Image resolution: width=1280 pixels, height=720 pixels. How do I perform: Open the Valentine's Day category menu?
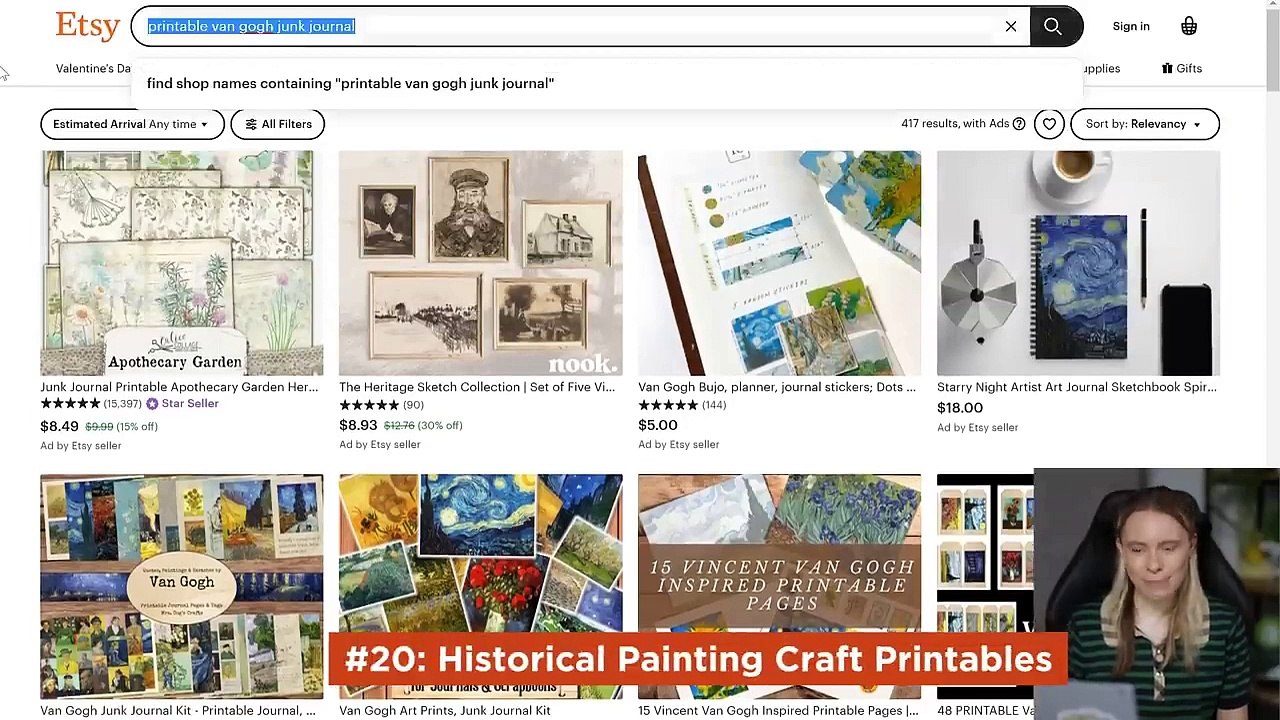(94, 68)
